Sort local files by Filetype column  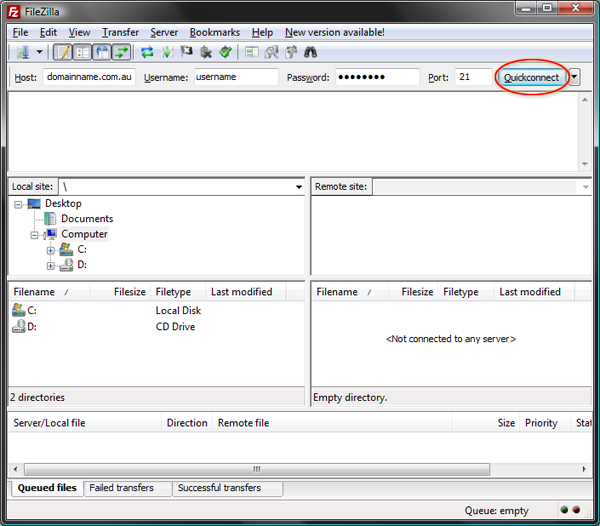point(178,292)
